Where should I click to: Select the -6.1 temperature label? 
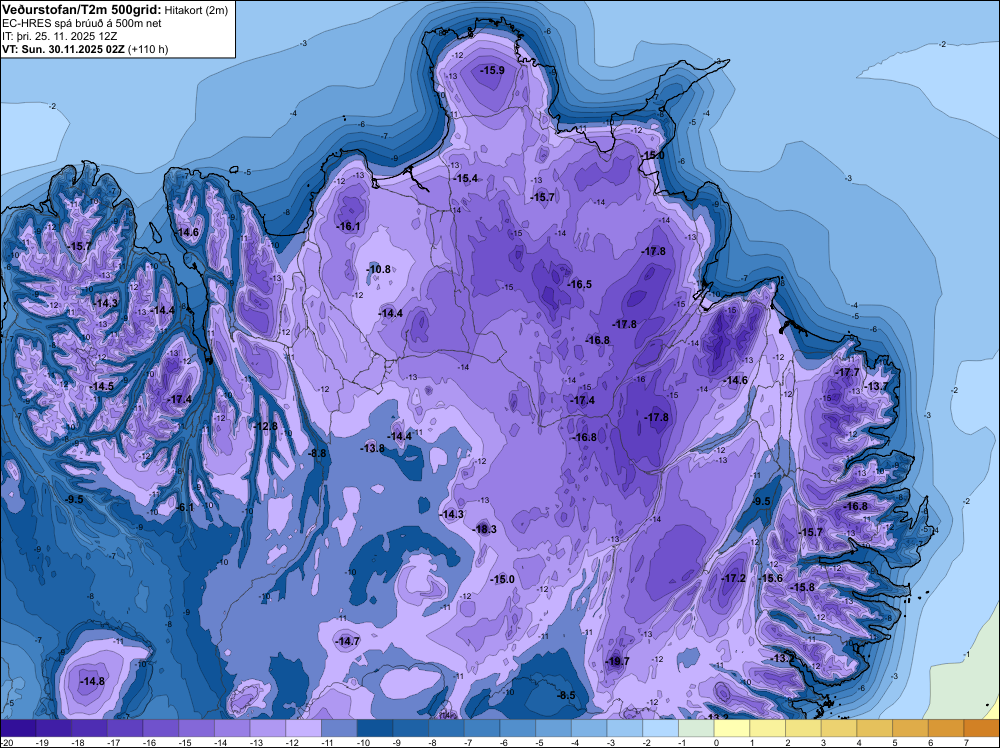(185, 508)
